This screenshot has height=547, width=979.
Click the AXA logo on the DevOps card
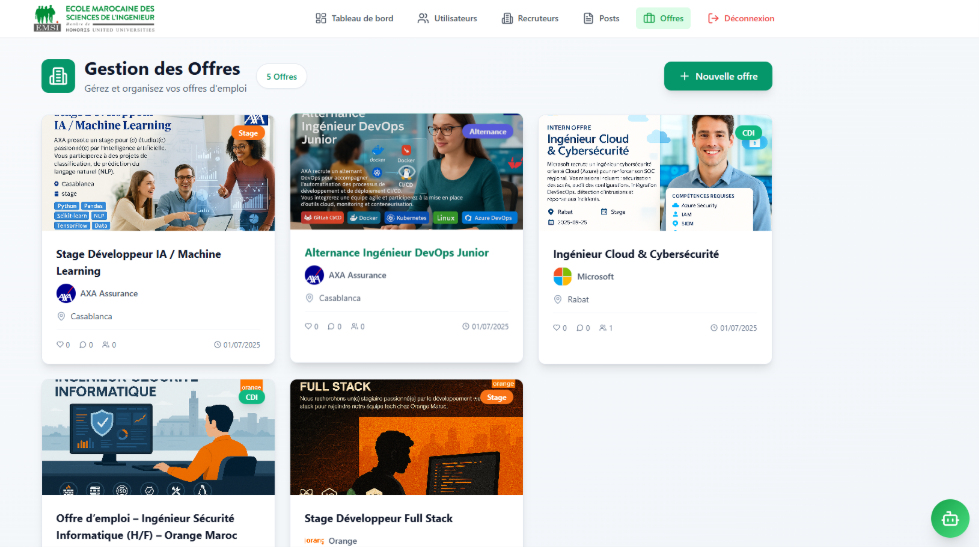point(314,275)
